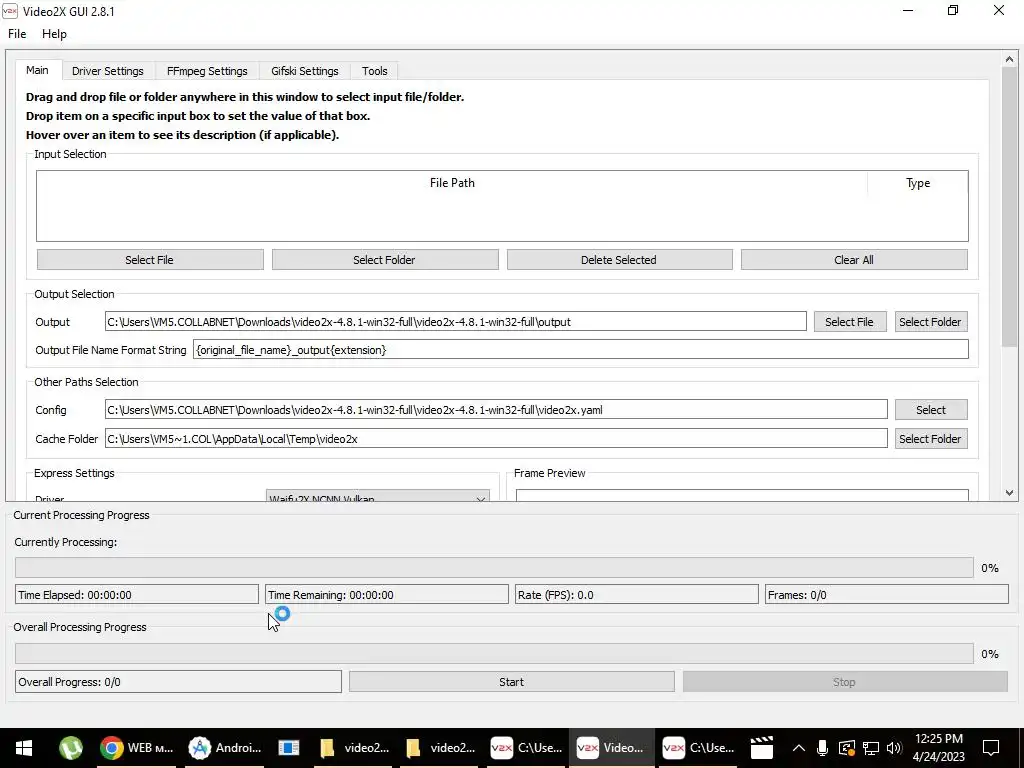Open the Chrome WEB window in taskbar
This screenshot has height=768, width=1024.
pyautogui.click(x=136, y=748)
